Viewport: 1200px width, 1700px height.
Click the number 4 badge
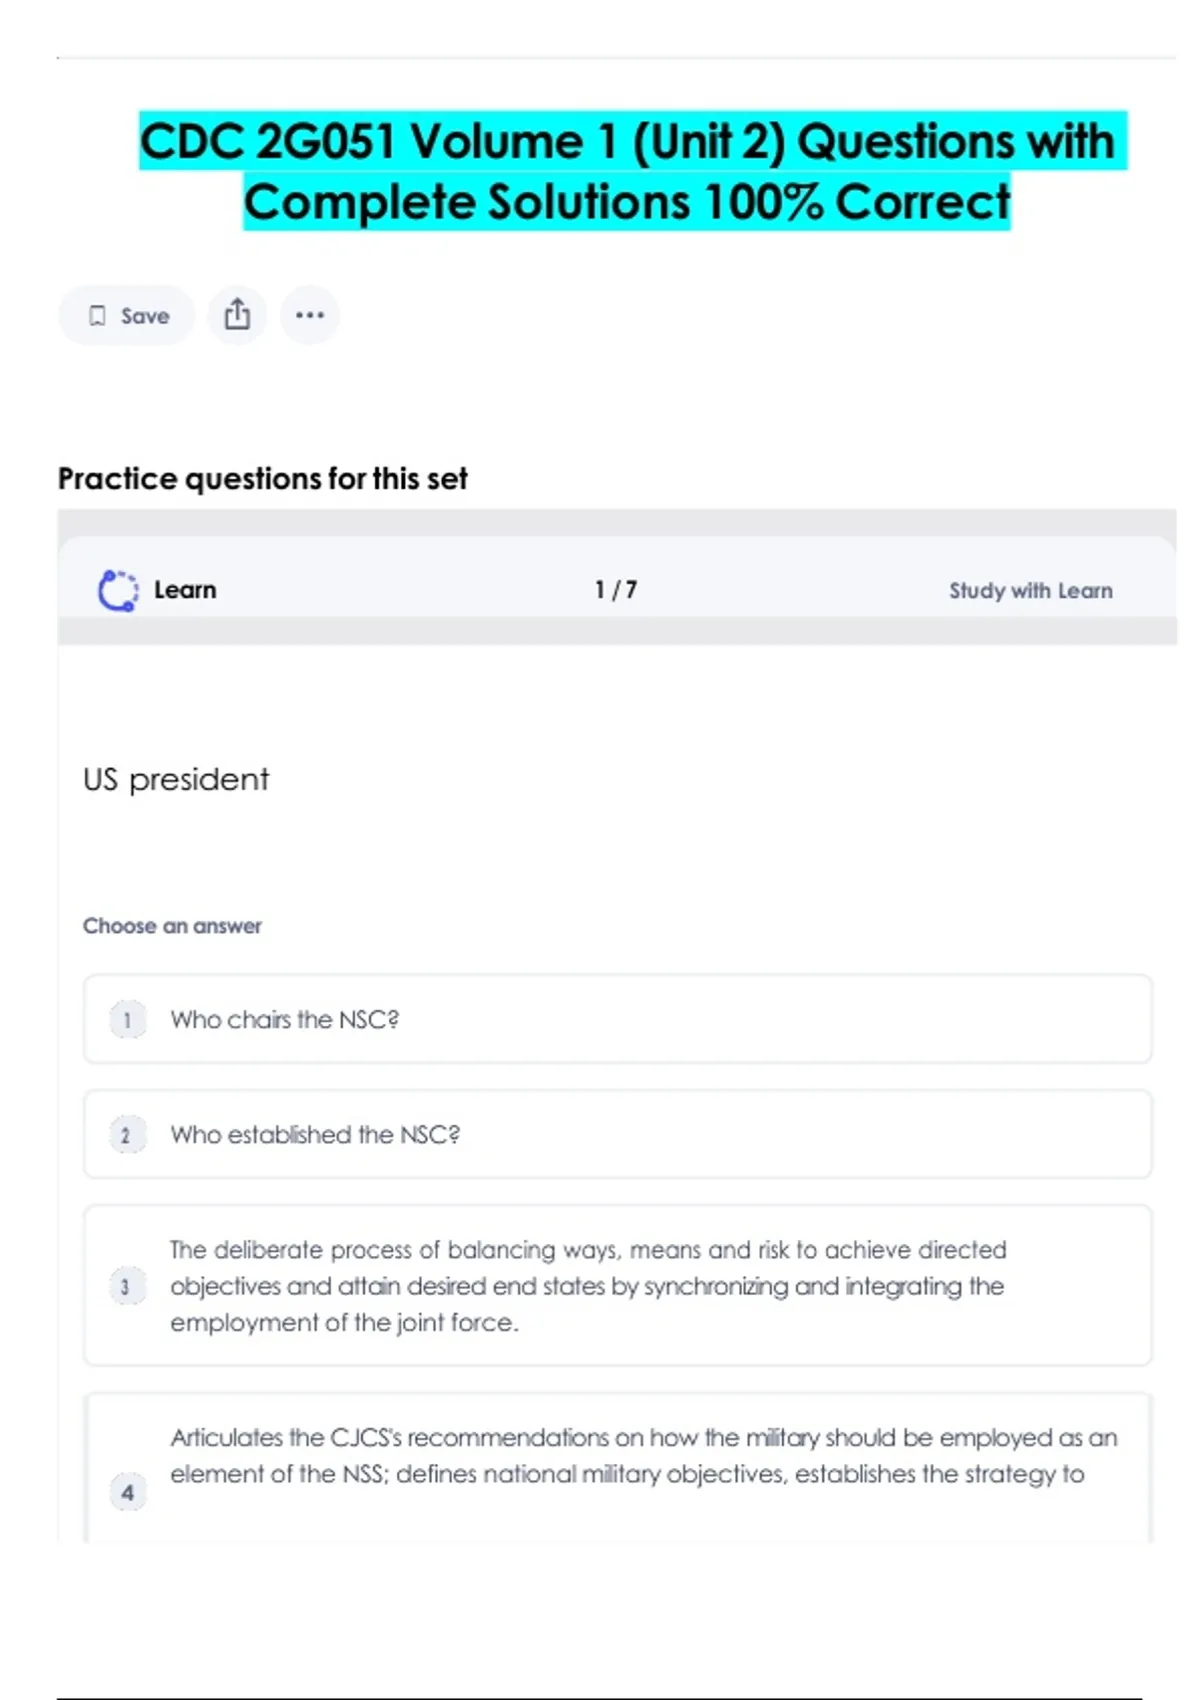pyautogui.click(x=127, y=1492)
